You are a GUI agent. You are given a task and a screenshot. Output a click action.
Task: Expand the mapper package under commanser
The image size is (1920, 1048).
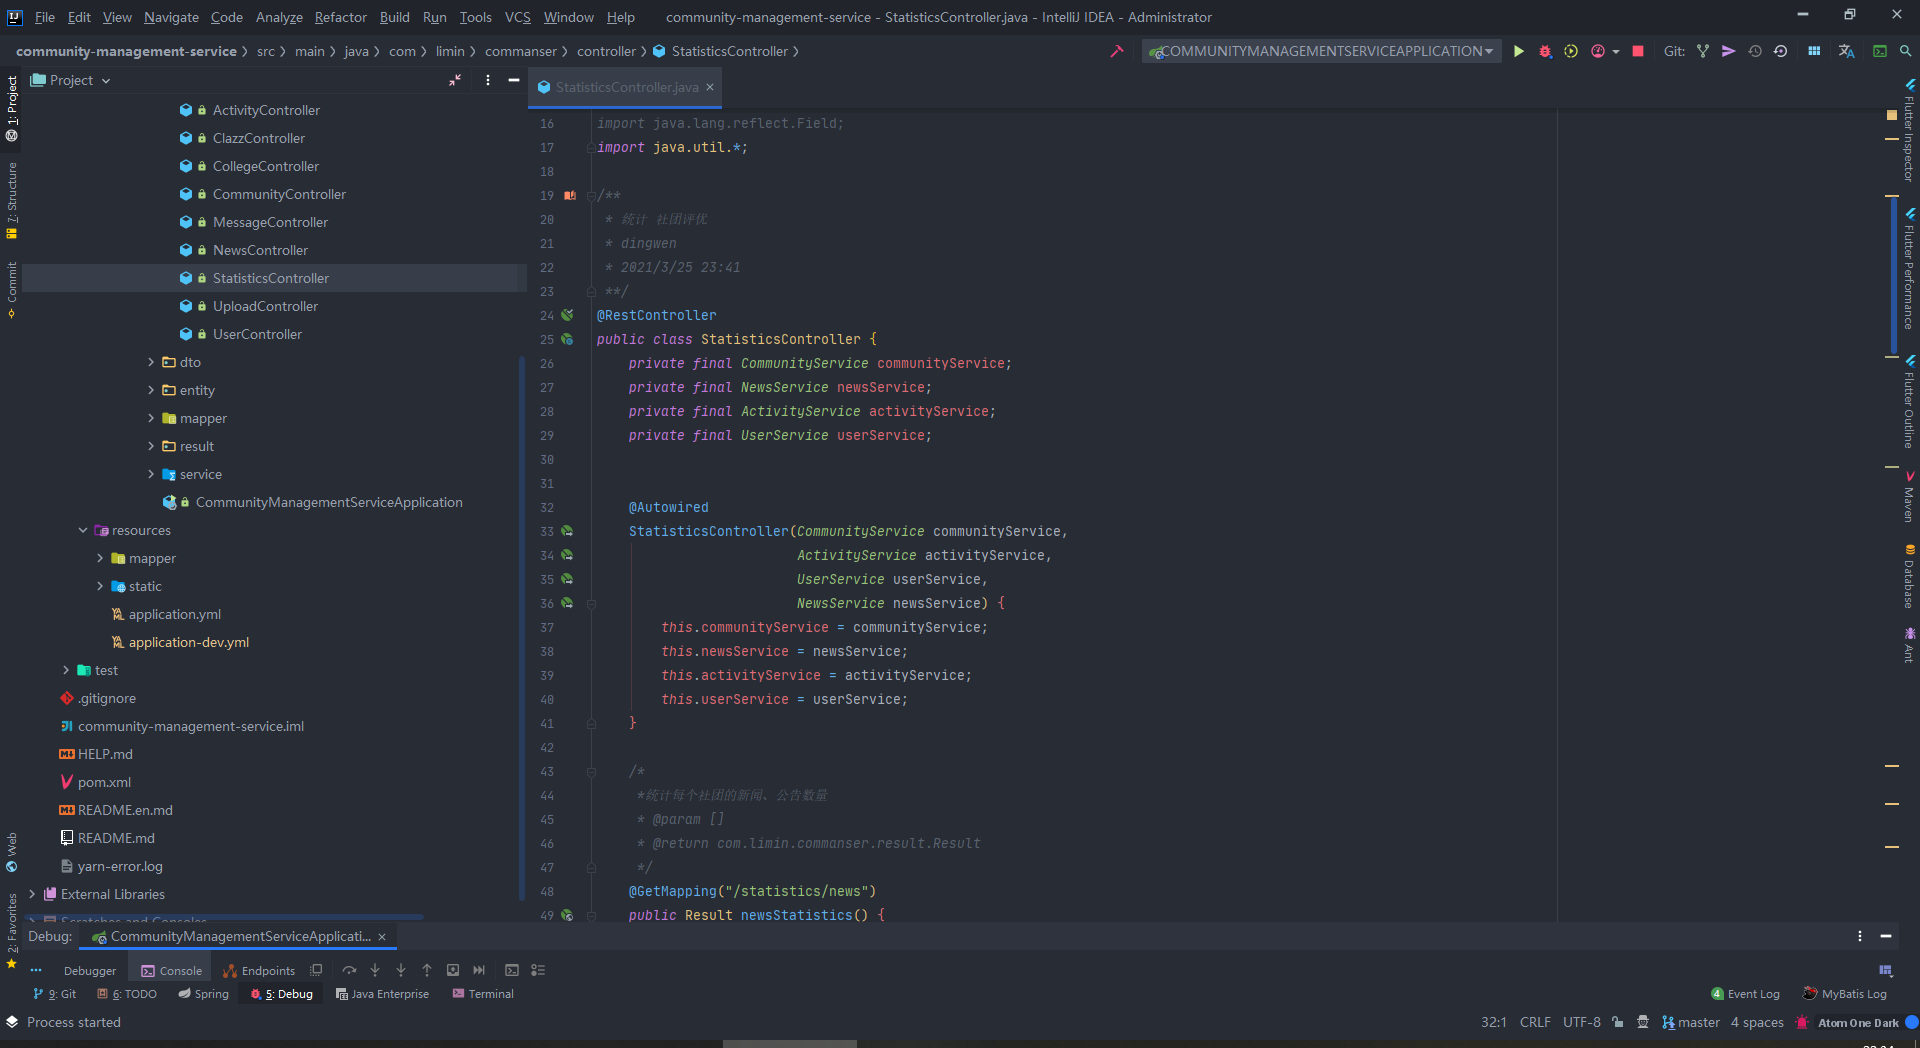(x=151, y=418)
